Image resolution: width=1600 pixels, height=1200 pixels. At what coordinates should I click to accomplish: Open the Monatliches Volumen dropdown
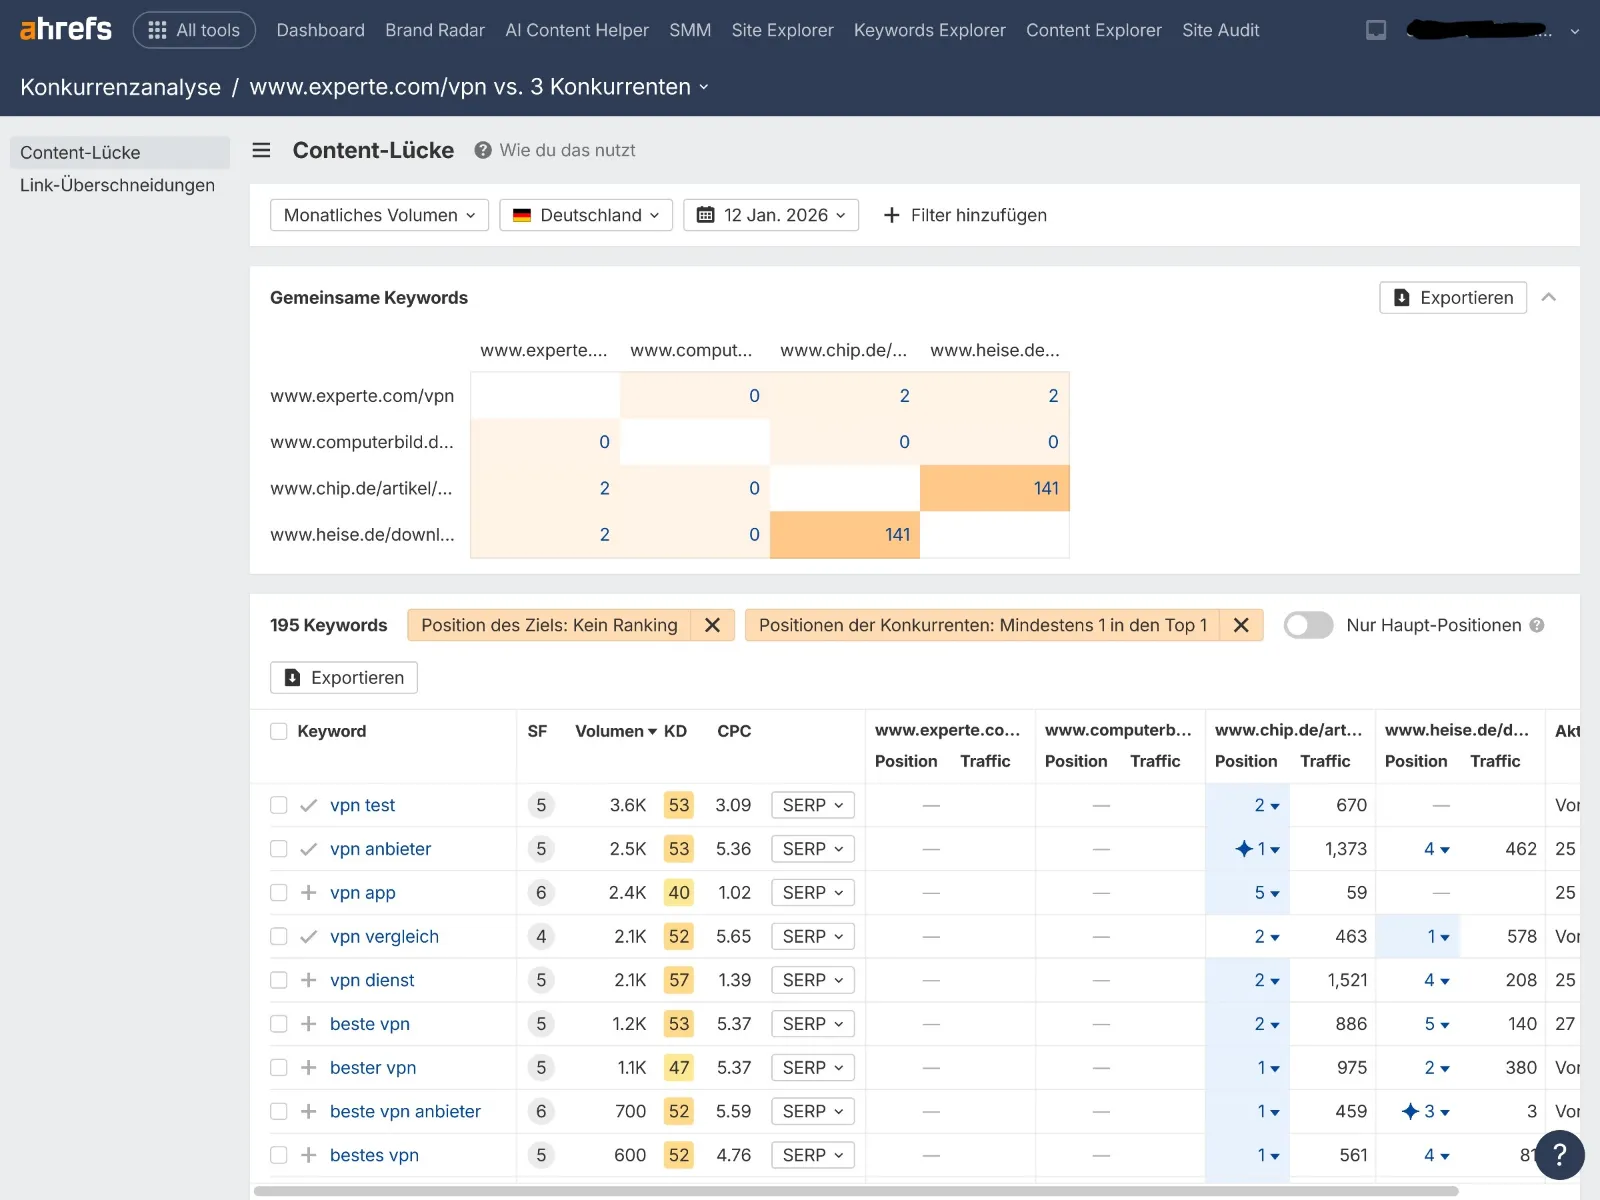coord(379,215)
